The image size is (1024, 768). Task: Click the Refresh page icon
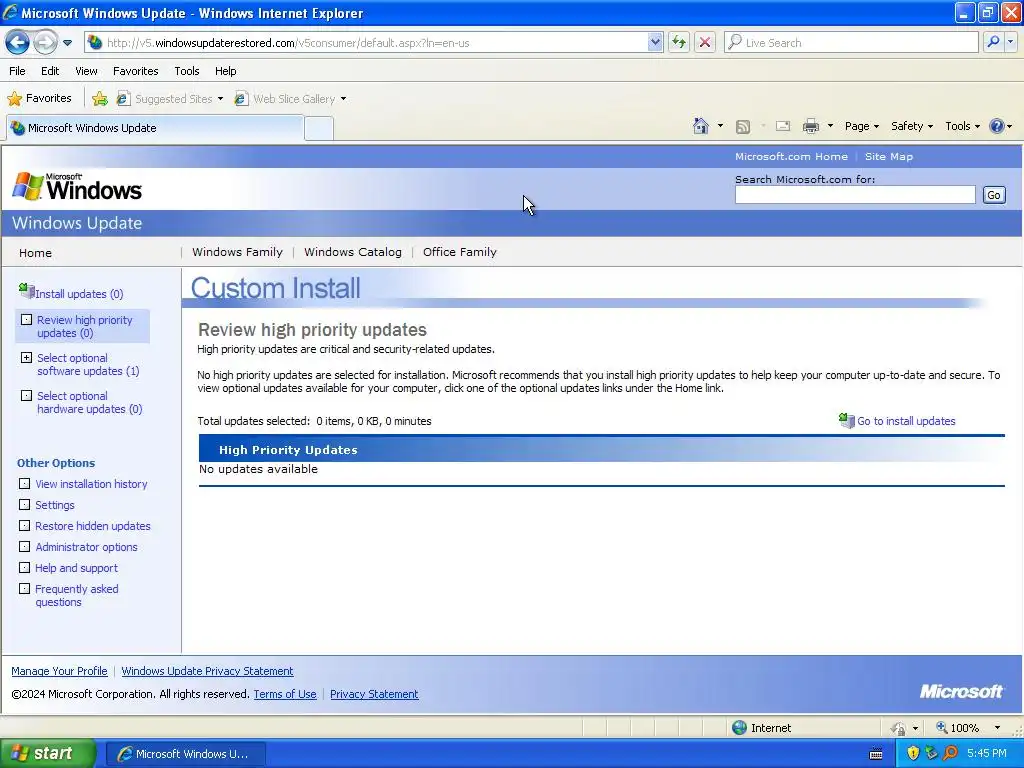pyautogui.click(x=679, y=42)
